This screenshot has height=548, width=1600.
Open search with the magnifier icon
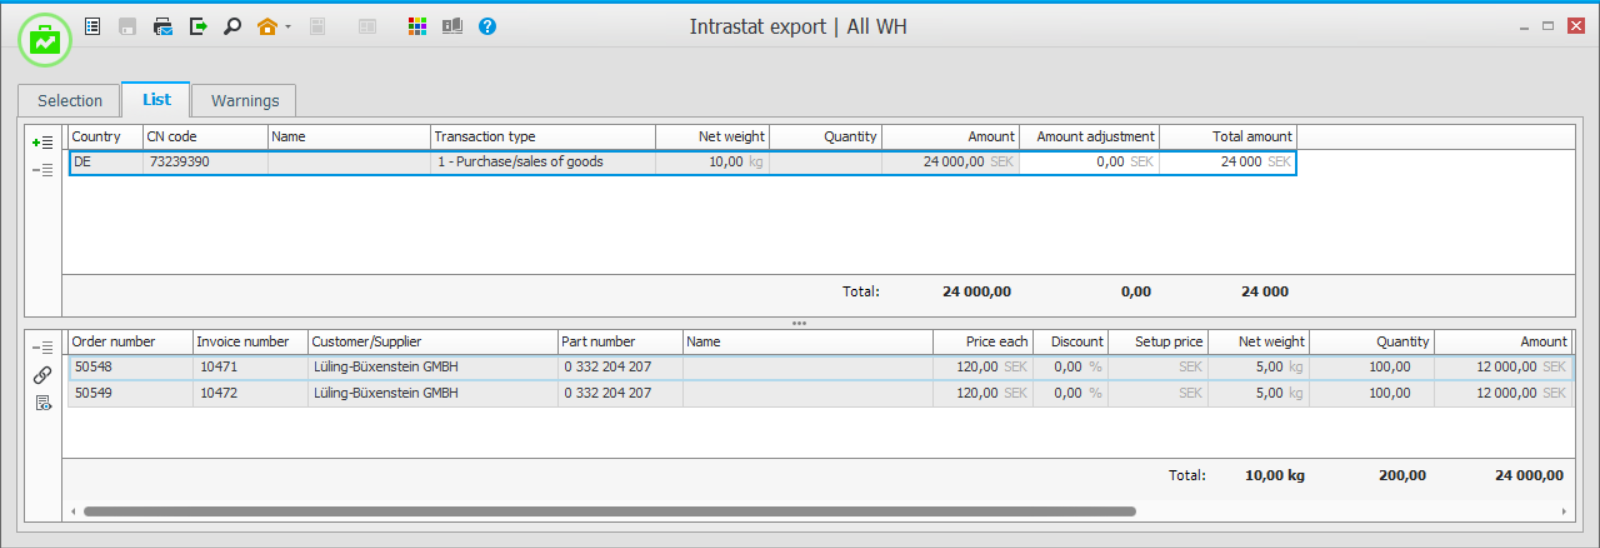click(232, 26)
